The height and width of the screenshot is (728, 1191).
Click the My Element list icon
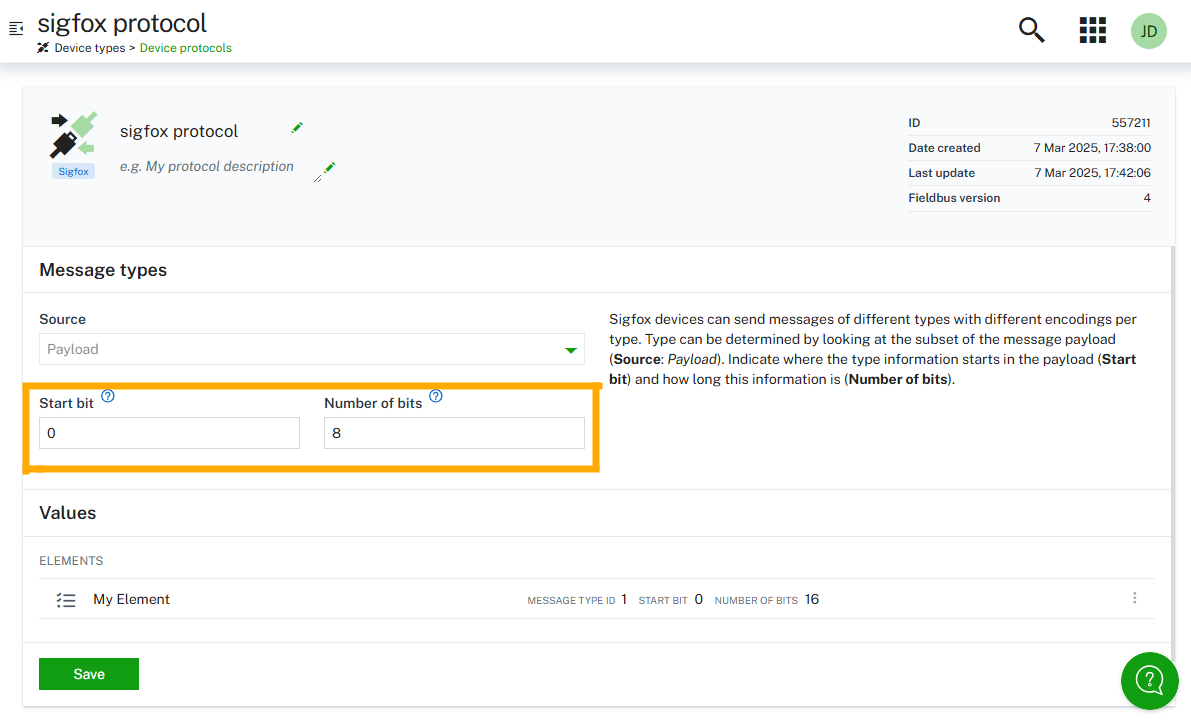click(66, 600)
